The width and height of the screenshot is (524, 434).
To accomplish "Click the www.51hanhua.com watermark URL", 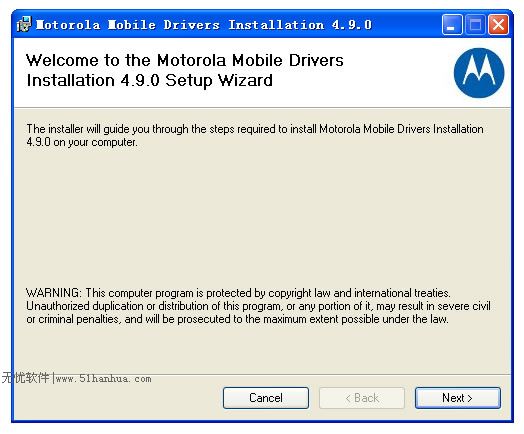I will 103,379.
